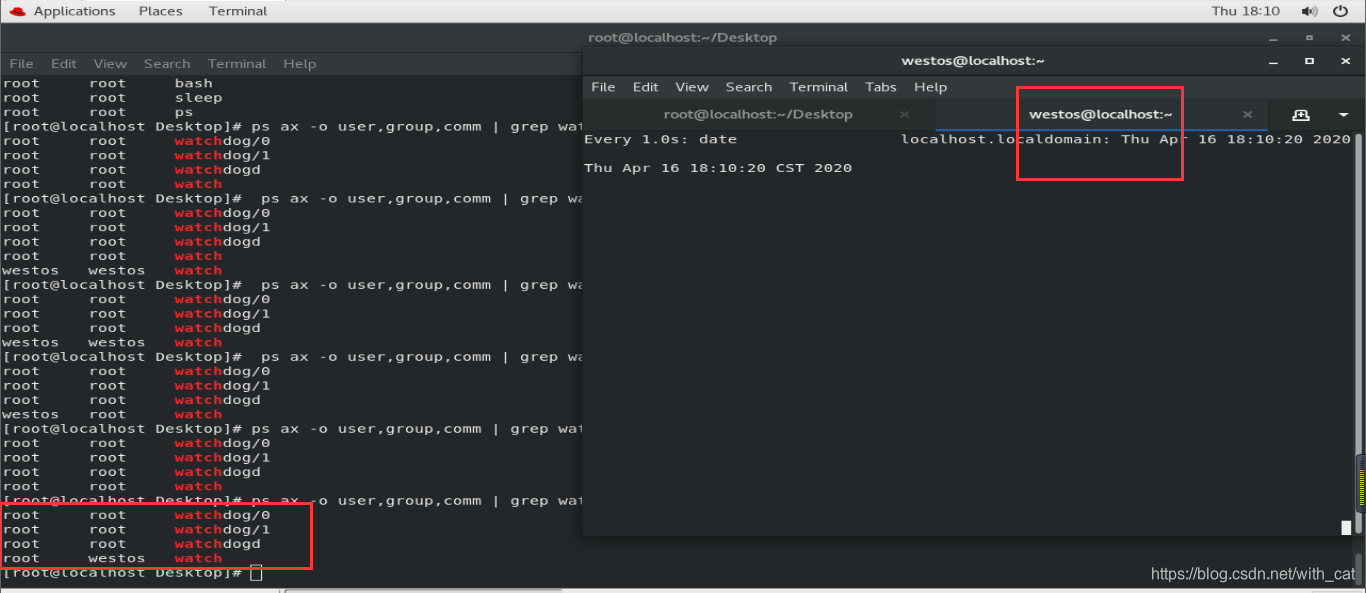Viewport: 1366px width, 593px height.
Task: Switch to root@localhost:~/Desktop tab
Action: pyautogui.click(x=758, y=114)
